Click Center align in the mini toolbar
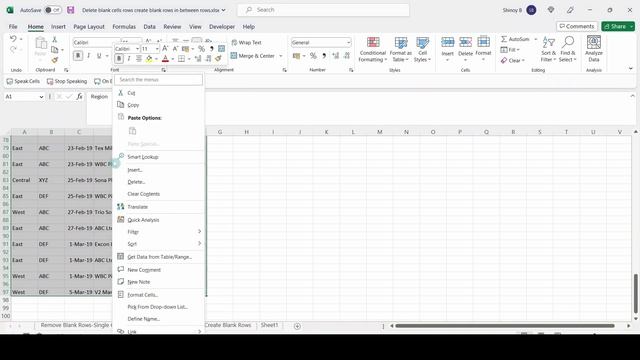Viewport: 640px width, 360px height. 139,59
